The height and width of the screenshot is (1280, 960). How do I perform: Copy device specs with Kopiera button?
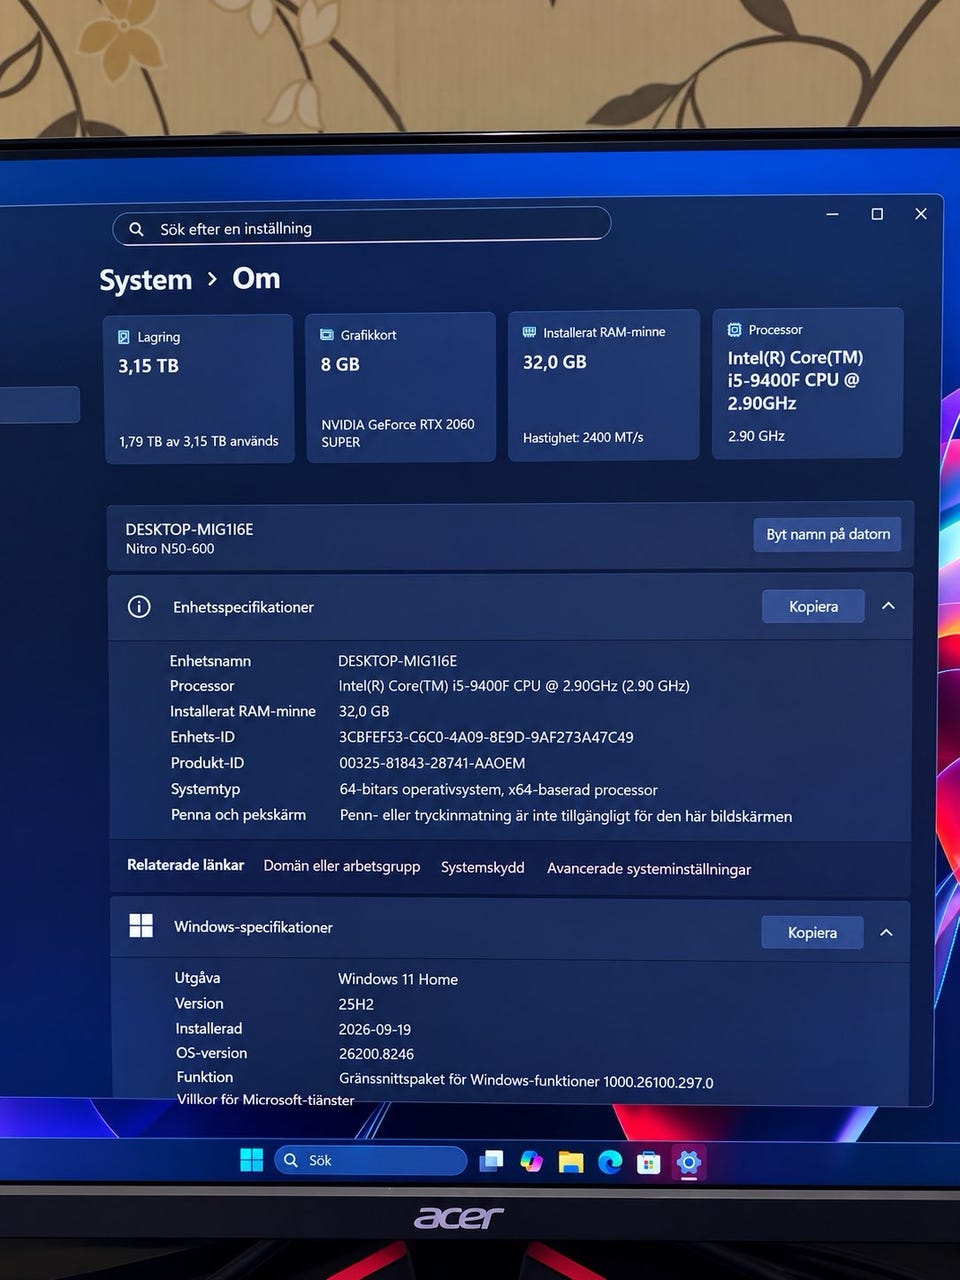pyautogui.click(x=813, y=606)
